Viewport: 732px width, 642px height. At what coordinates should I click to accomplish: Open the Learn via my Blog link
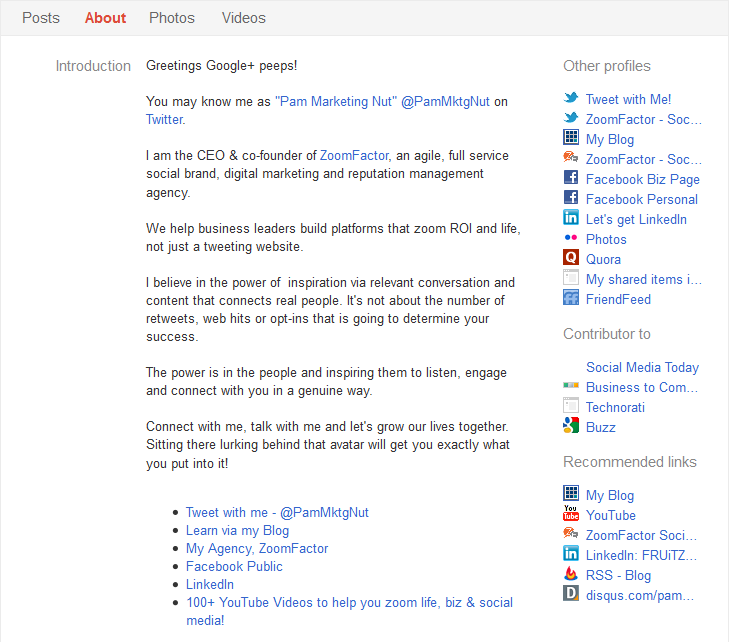pyautogui.click(x=237, y=531)
